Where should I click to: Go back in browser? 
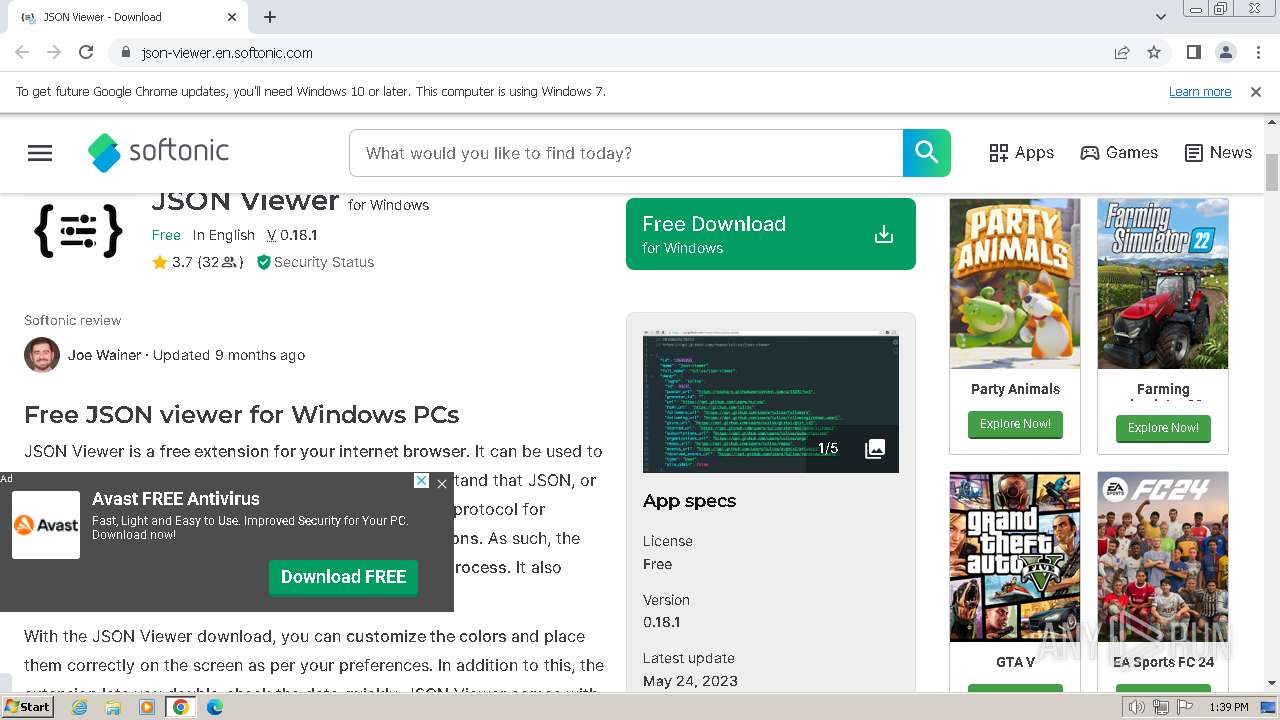pyautogui.click(x=22, y=52)
